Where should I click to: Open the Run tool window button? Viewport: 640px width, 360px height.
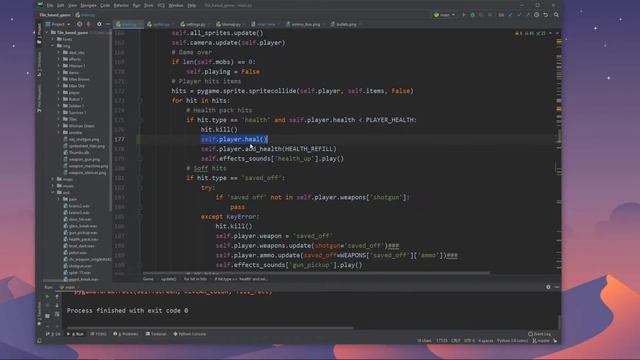[76, 334]
